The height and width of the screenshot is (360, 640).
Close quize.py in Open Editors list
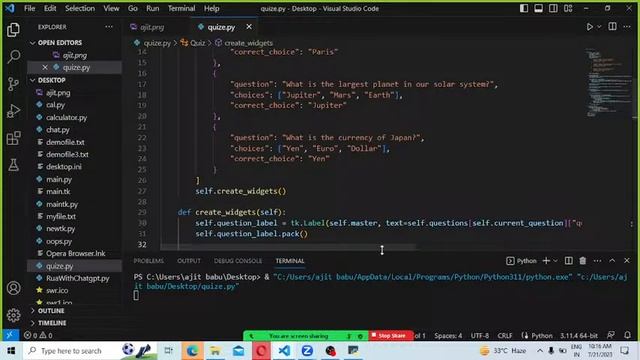click(x=45, y=67)
